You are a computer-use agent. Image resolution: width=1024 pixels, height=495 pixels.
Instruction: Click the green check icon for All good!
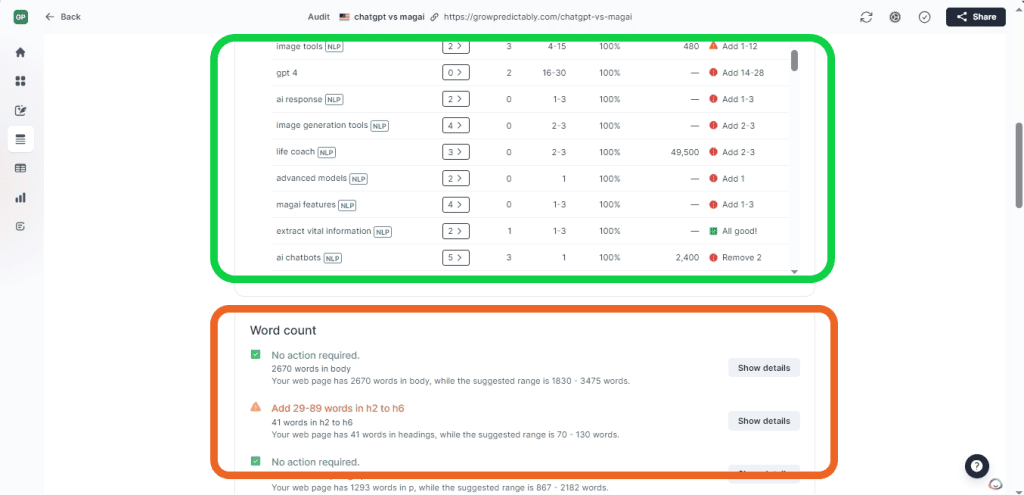(713, 231)
